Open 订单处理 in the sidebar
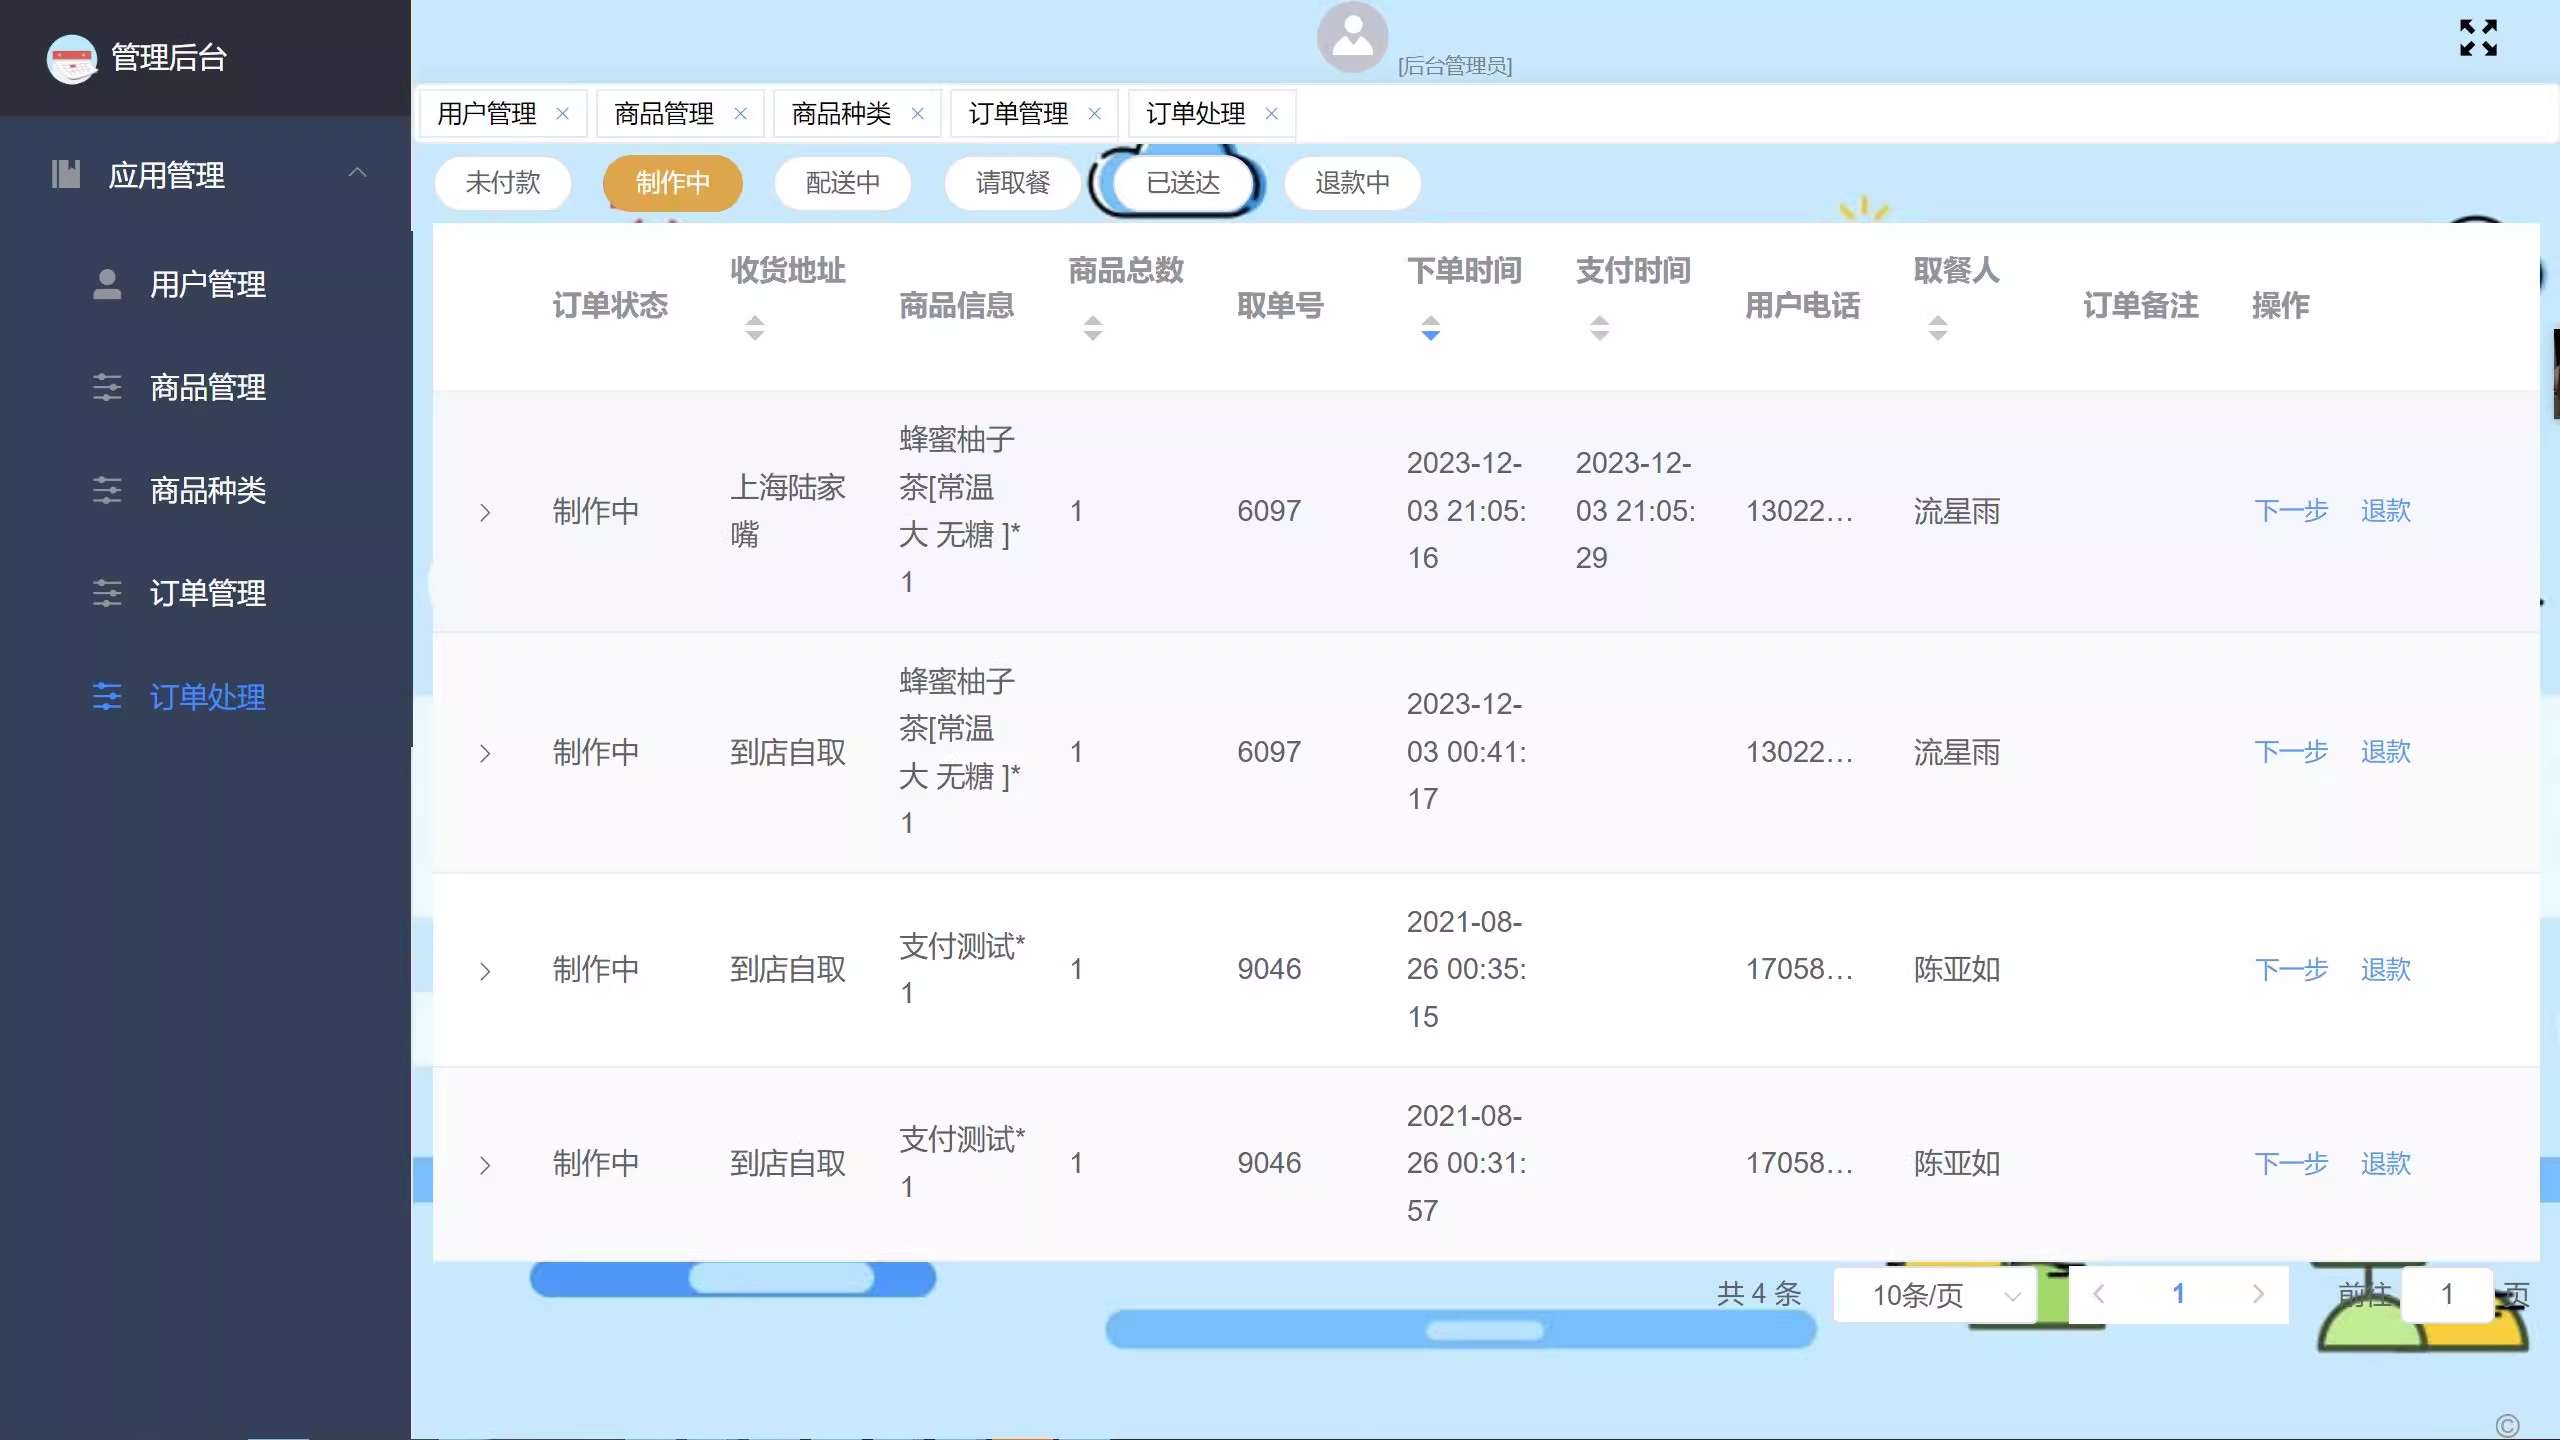This screenshot has height=1440, width=2560. [207, 696]
